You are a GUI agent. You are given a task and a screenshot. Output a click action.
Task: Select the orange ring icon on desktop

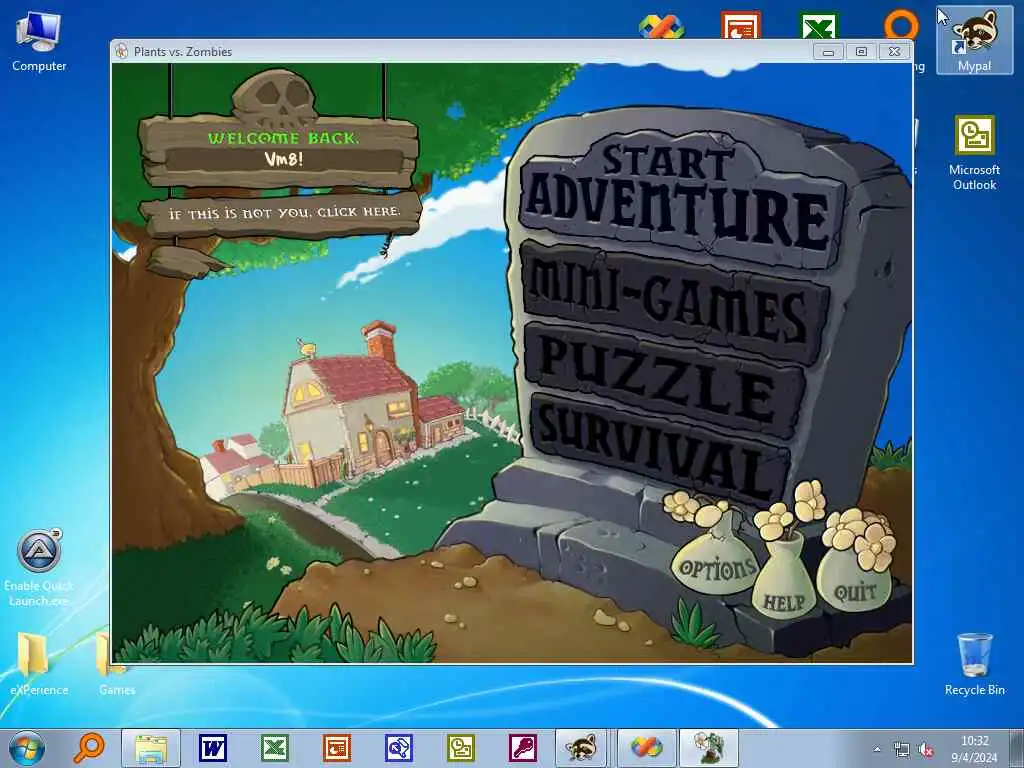point(901,26)
